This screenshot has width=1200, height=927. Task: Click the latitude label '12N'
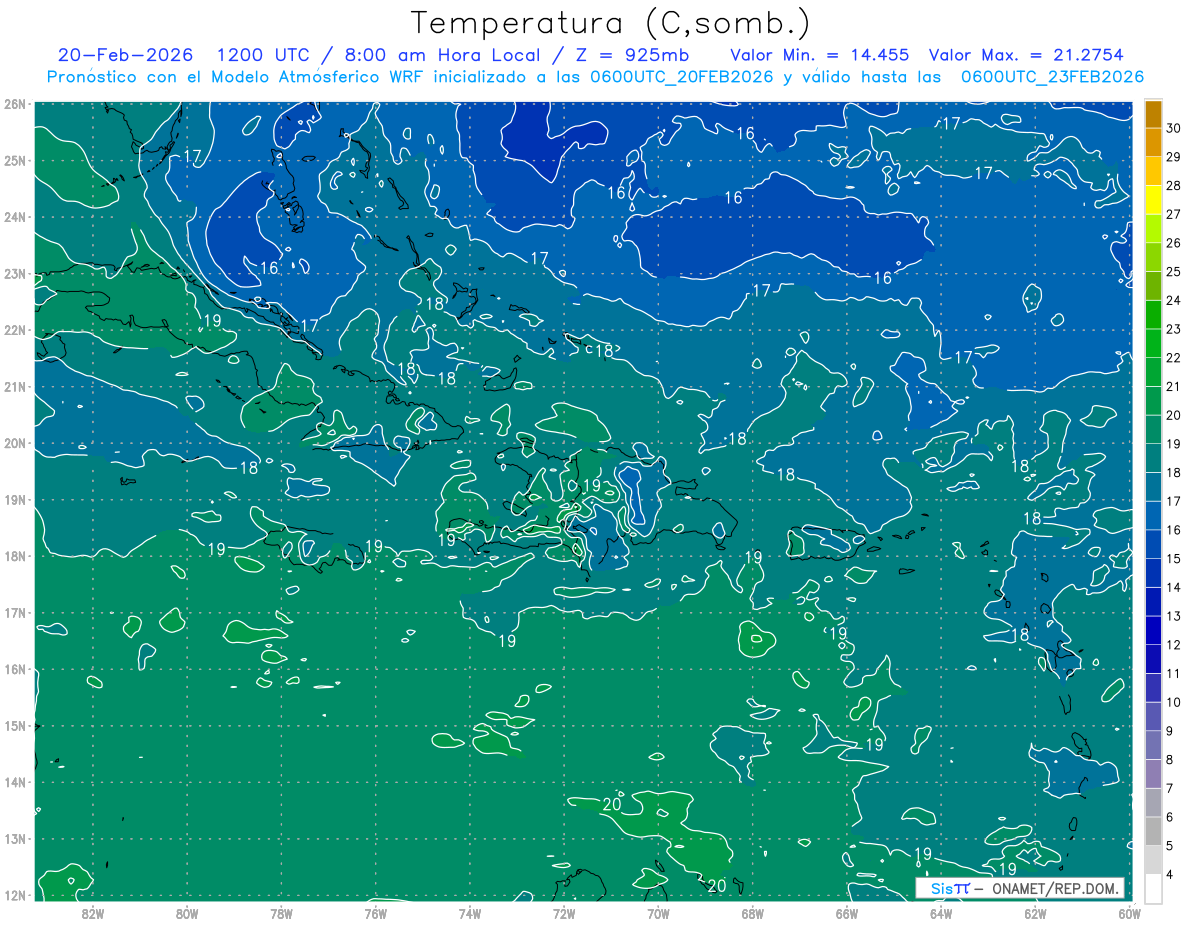[15, 895]
